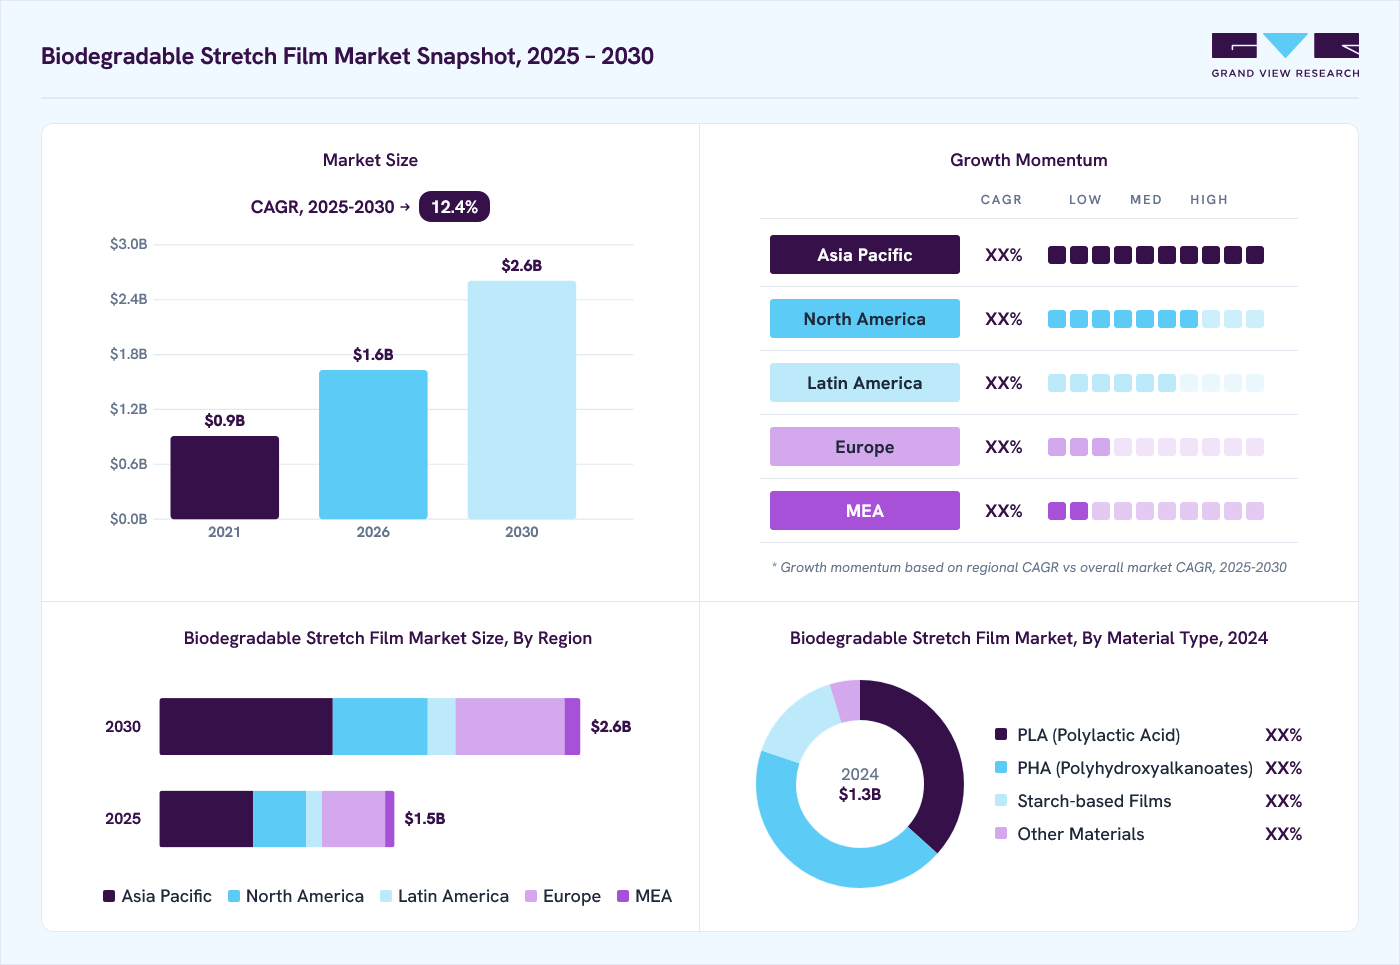1400x965 pixels.
Task: Click the 12.4% CAGR badge
Action: 454,207
